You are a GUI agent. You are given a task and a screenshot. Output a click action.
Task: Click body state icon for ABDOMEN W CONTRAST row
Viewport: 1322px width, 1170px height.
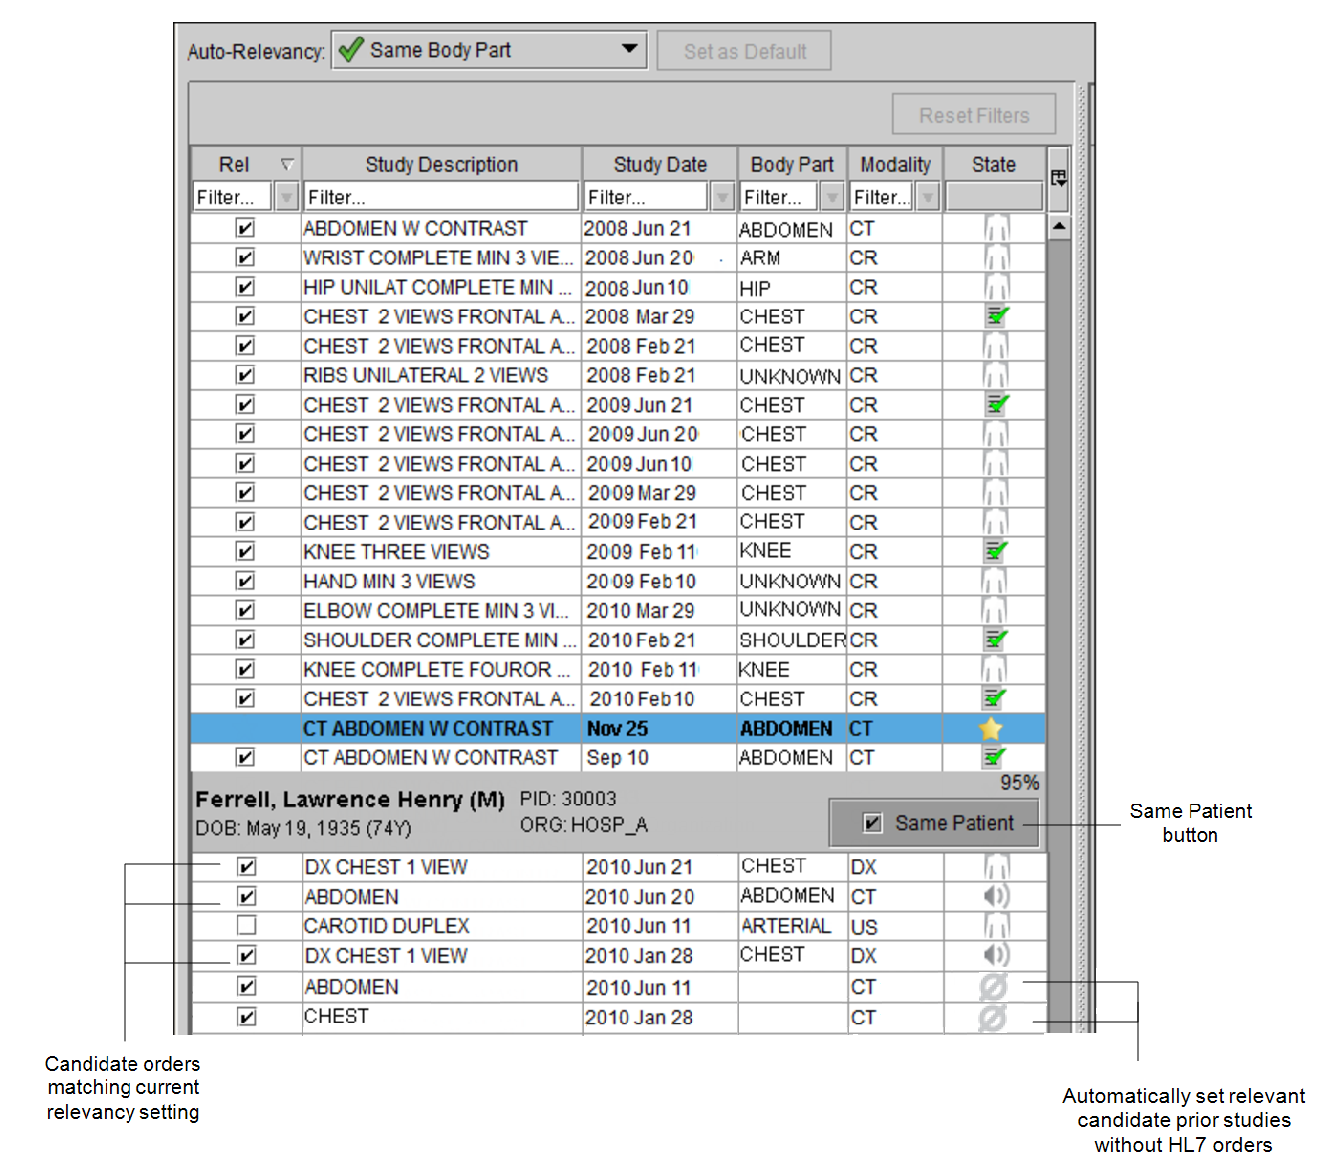coord(996,229)
